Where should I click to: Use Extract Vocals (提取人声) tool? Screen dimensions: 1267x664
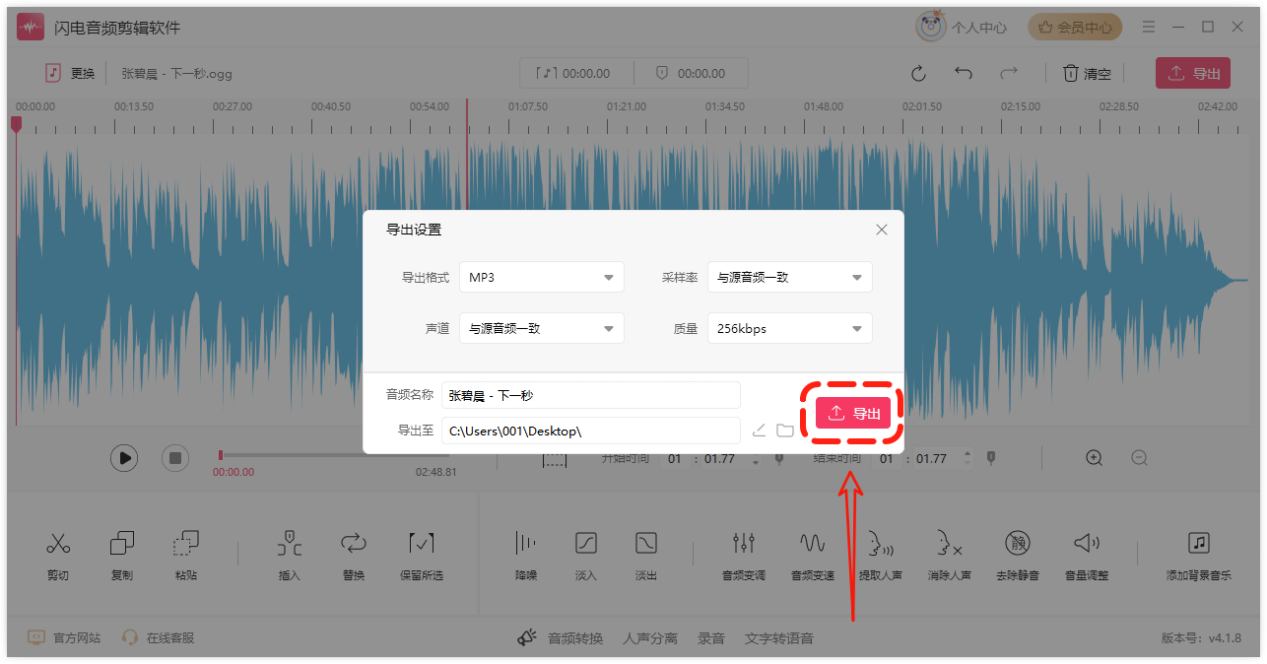tap(880, 555)
